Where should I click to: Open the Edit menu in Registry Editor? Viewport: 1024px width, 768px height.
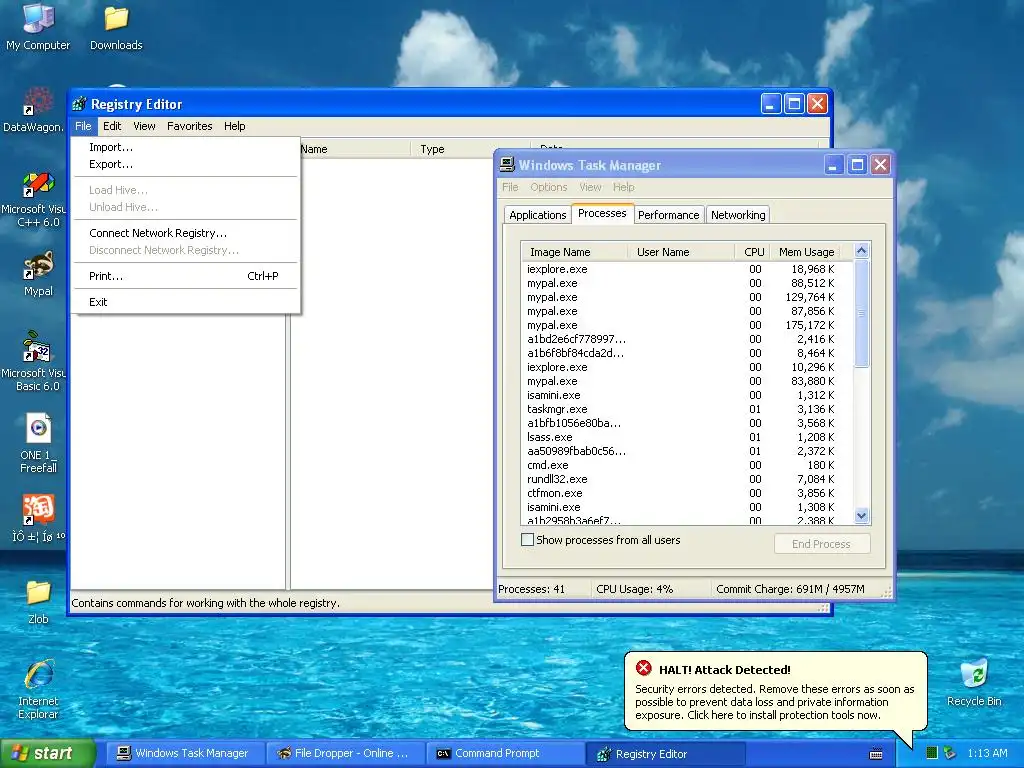[112, 126]
